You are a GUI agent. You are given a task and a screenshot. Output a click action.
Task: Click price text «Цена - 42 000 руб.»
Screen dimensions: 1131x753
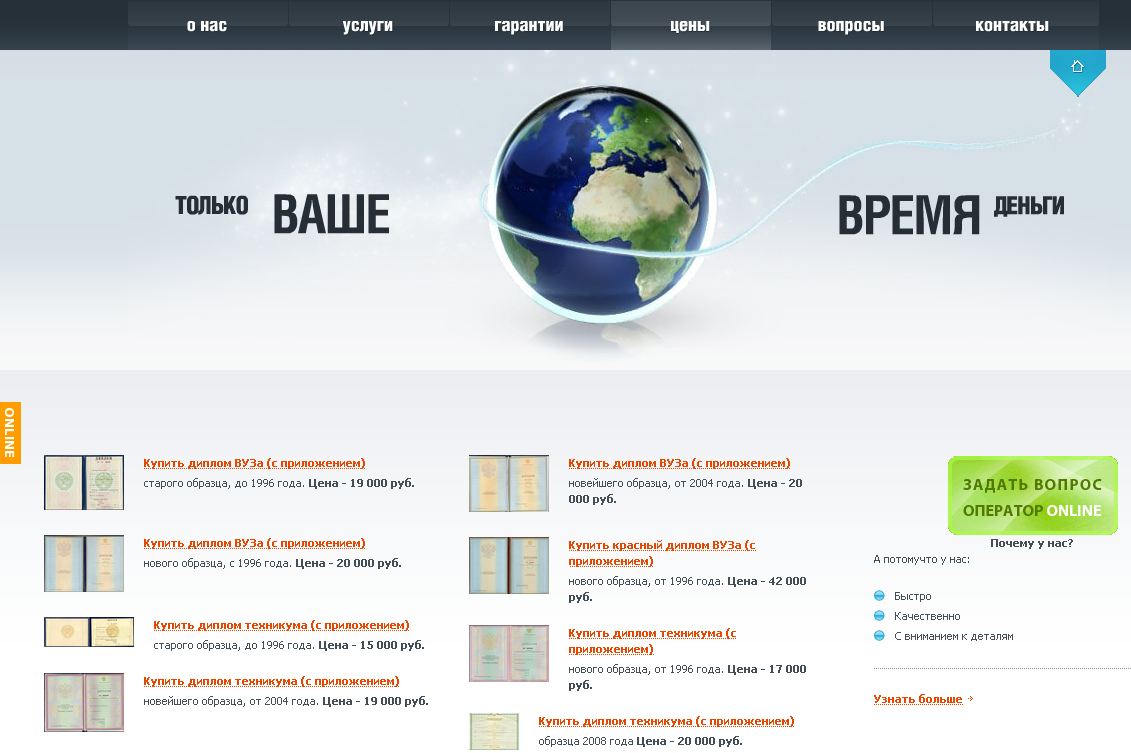[x=687, y=589]
